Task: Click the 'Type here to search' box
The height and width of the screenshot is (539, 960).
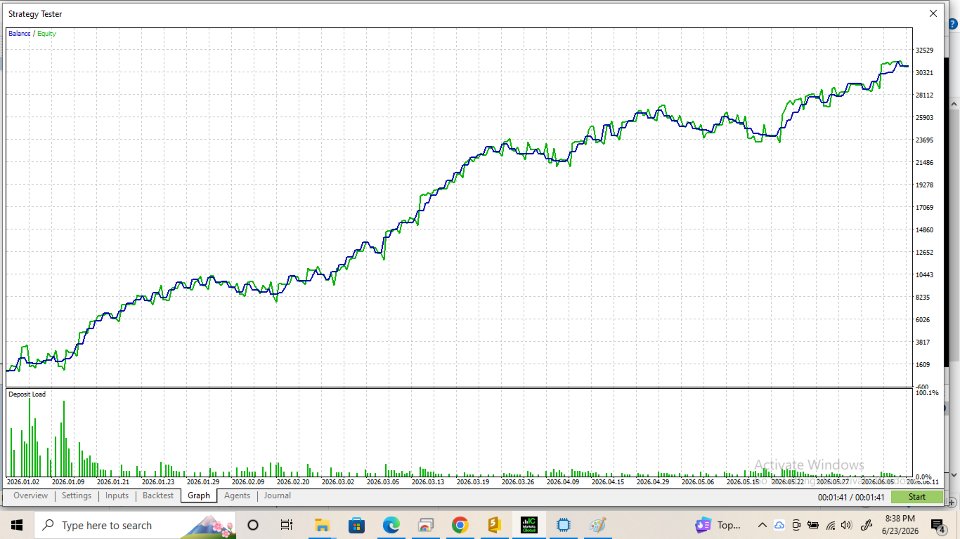Action: click(134, 525)
